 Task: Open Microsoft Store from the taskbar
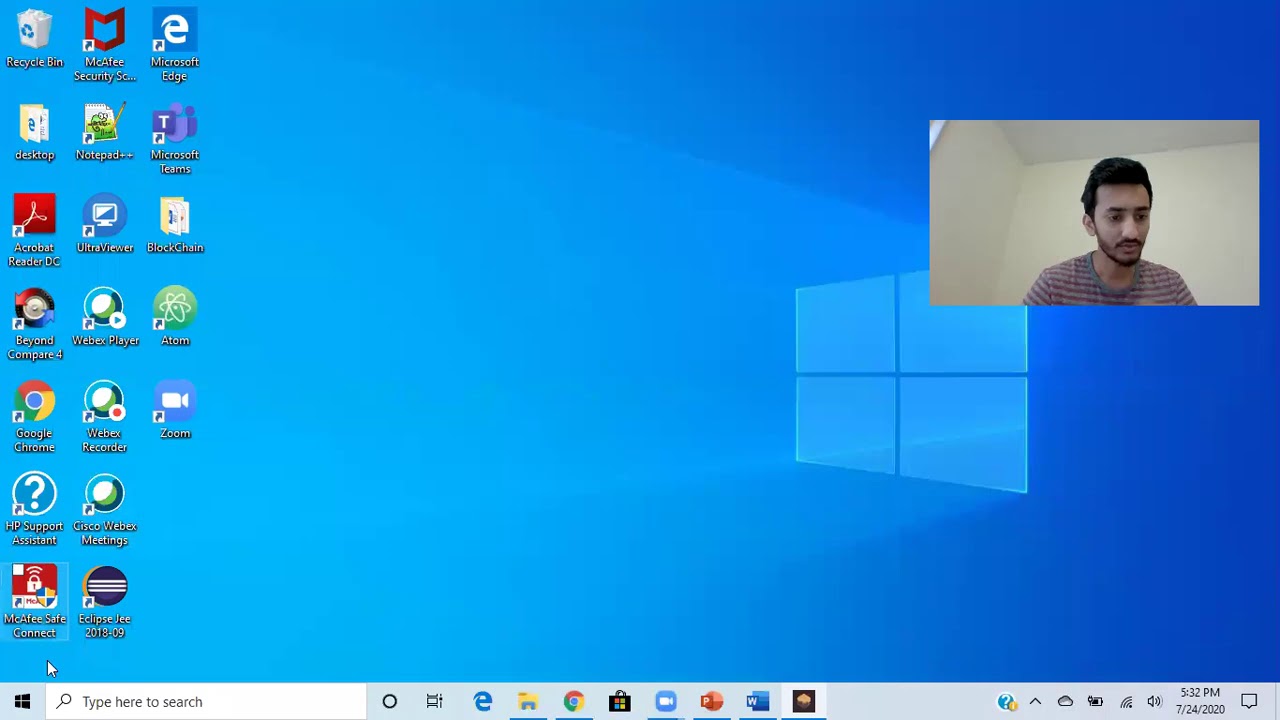pyautogui.click(x=620, y=702)
